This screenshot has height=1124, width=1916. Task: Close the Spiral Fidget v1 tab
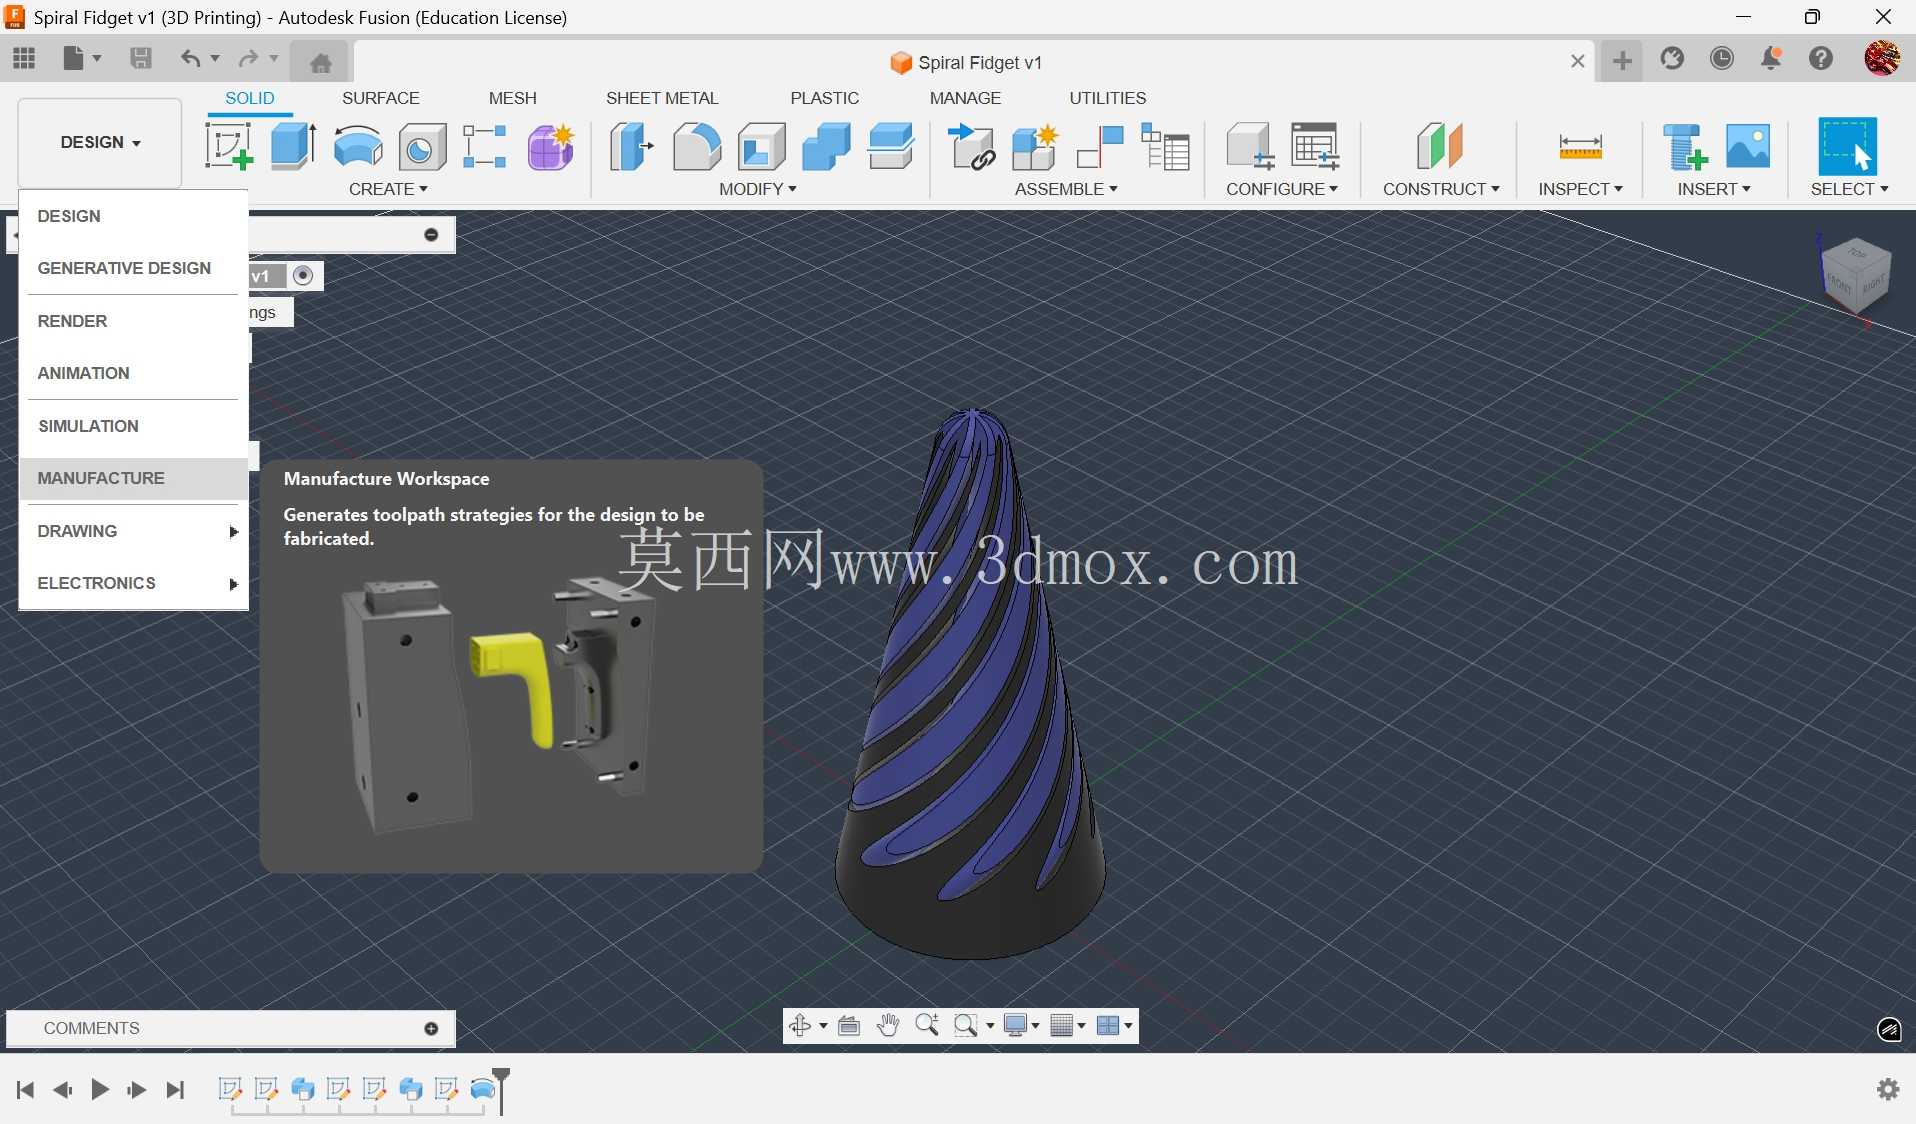(1577, 61)
